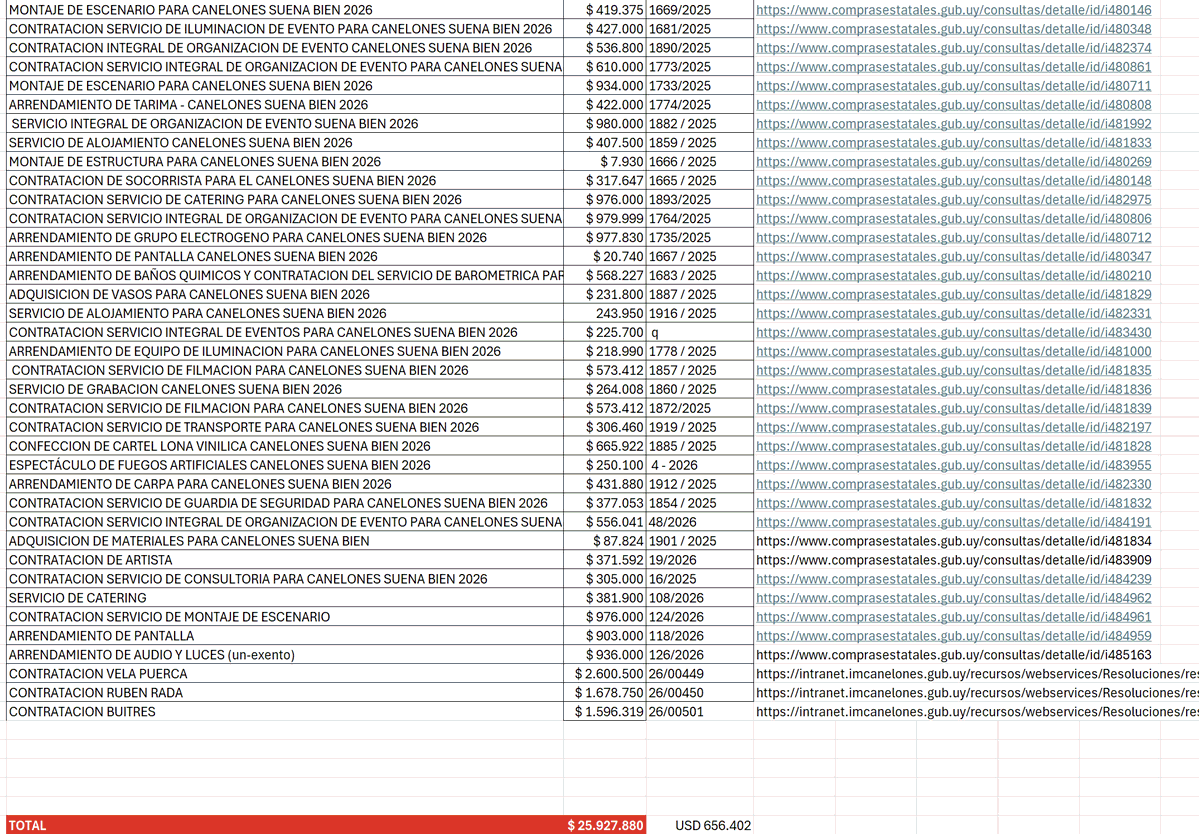This screenshot has height=834, width=1199.
Task: Select the CONTRATACION DE SOCORRISTA cell
Action: click(284, 181)
